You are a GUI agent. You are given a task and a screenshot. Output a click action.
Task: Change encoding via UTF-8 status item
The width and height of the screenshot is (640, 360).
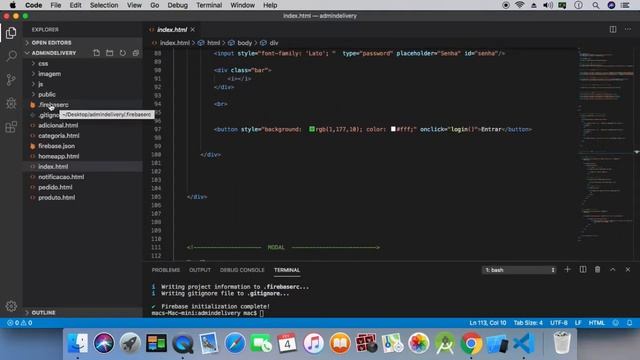click(x=558, y=323)
